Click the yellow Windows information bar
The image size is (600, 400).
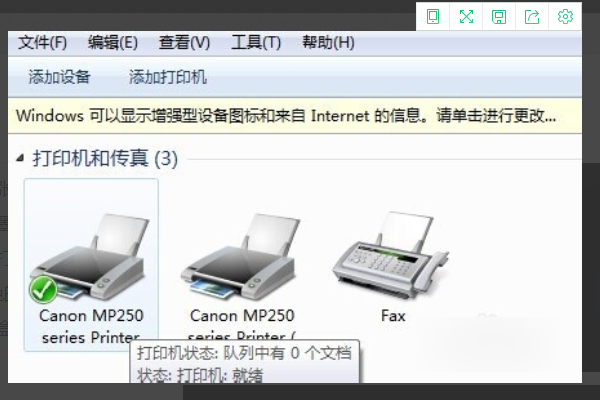pos(295,116)
